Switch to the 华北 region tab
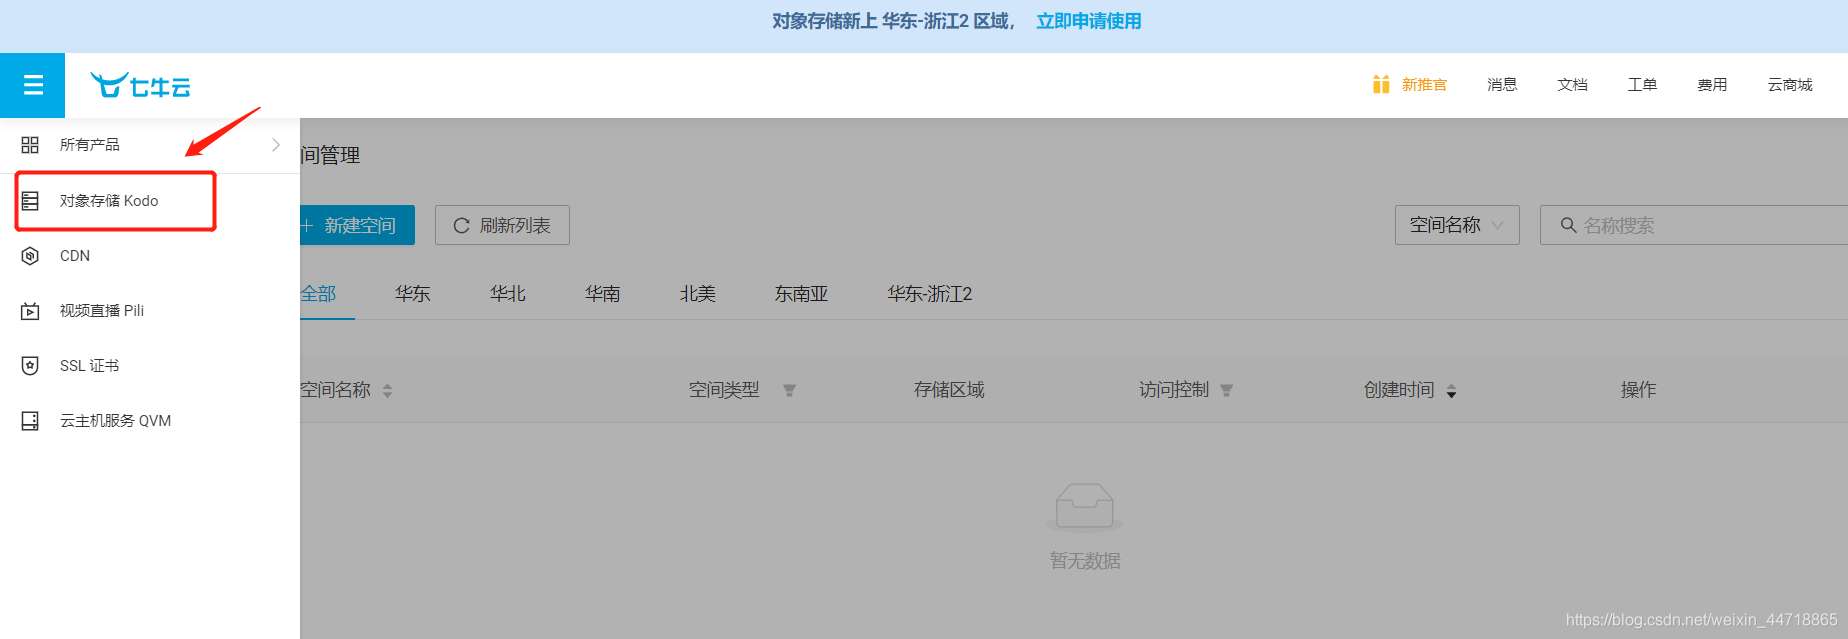Image resolution: width=1848 pixels, height=639 pixels. coord(508,294)
